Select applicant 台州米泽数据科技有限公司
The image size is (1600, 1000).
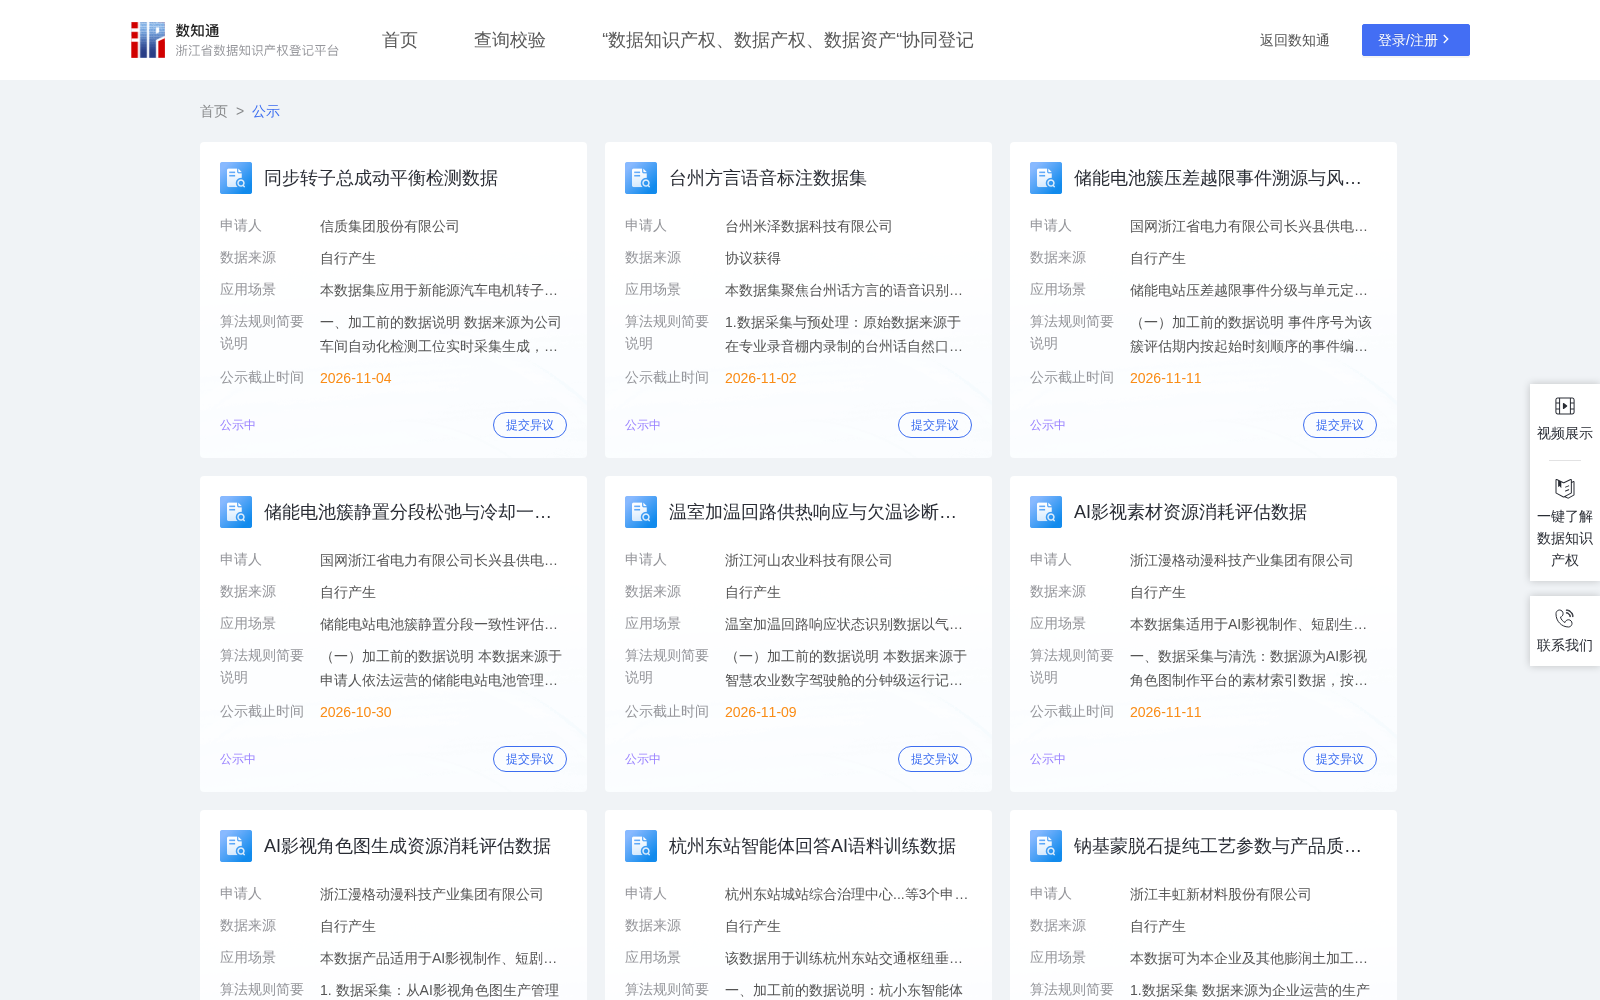click(809, 226)
